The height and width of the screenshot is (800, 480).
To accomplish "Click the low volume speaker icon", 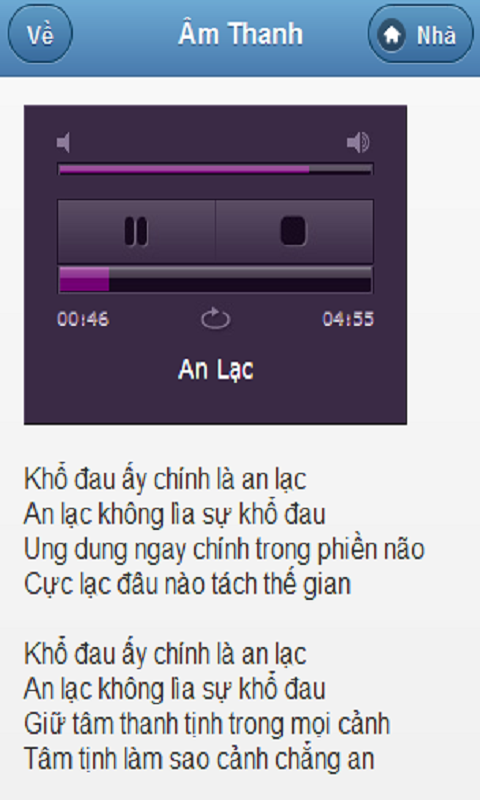I will click(x=64, y=142).
